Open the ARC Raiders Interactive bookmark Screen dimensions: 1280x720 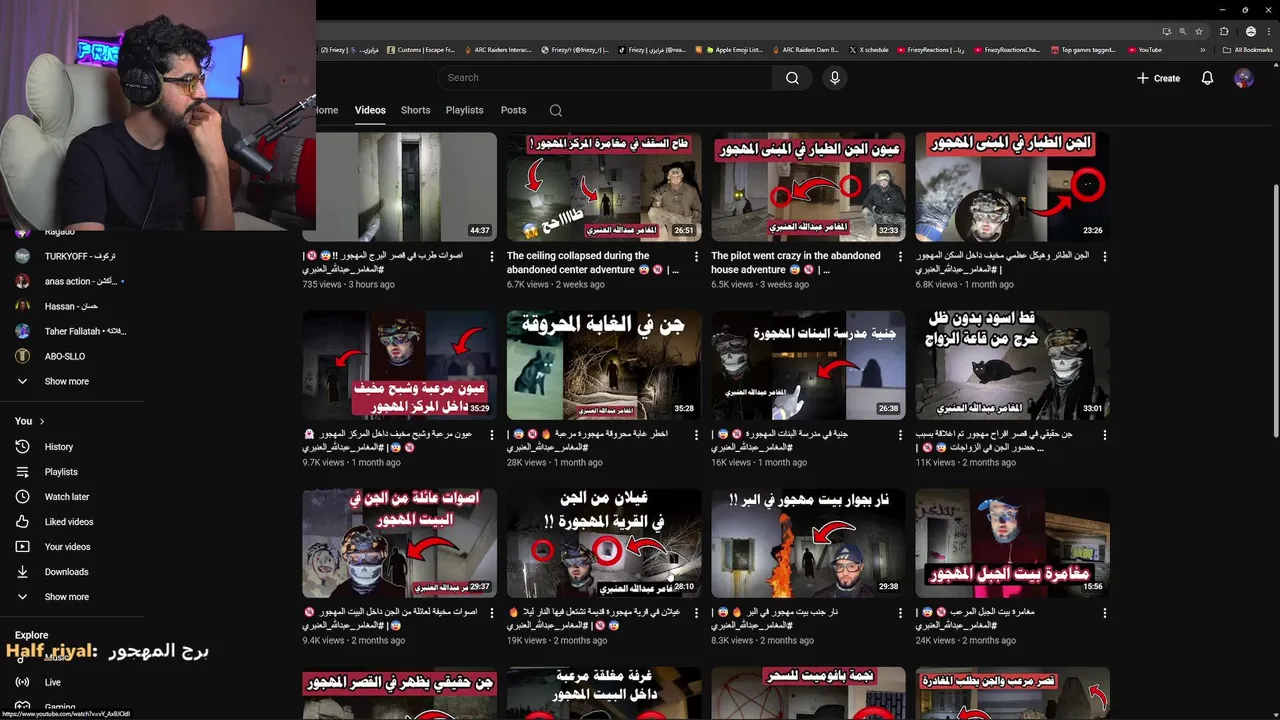click(496, 50)
